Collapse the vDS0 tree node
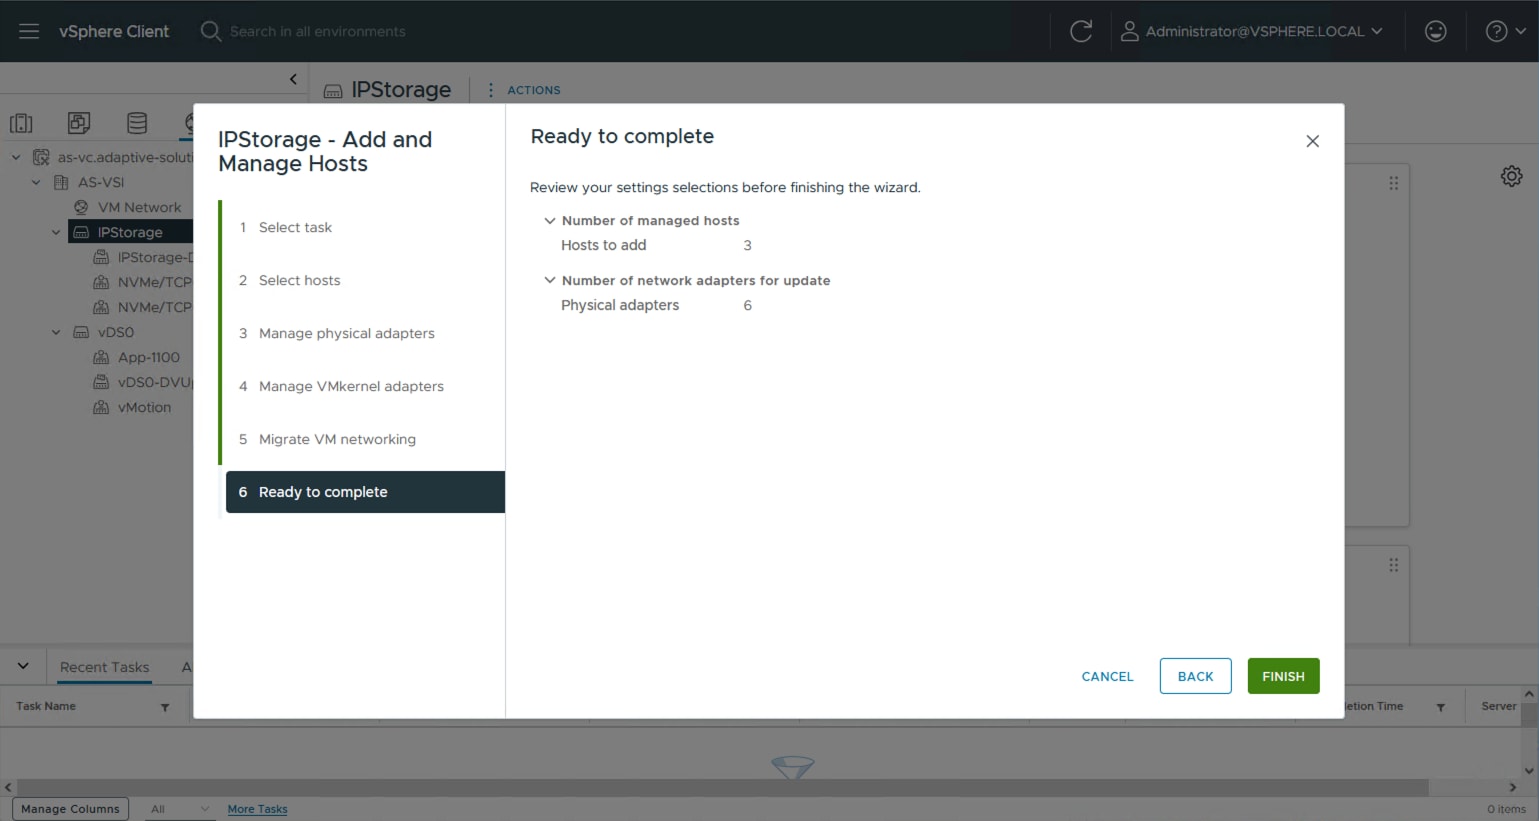The image size is (1539, 821). coord(56,332)
